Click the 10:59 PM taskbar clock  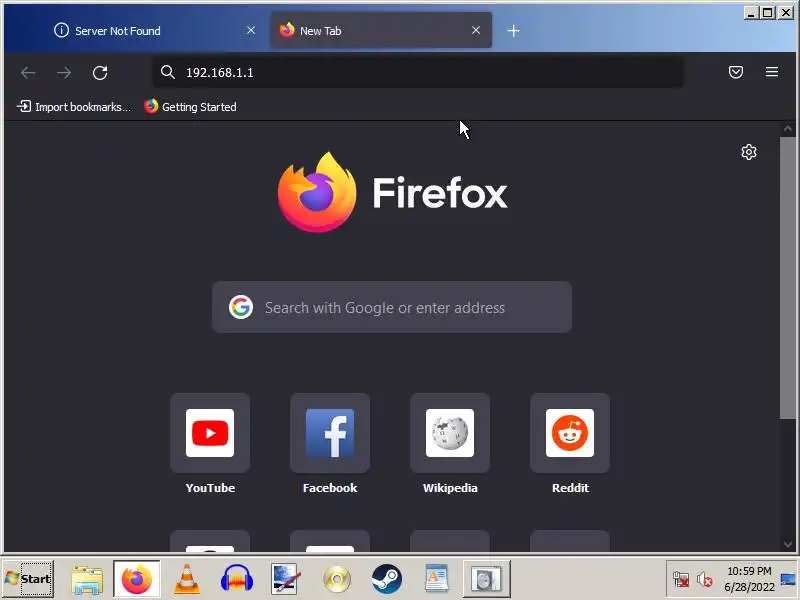pyautogui.click(x=749, y=579)
